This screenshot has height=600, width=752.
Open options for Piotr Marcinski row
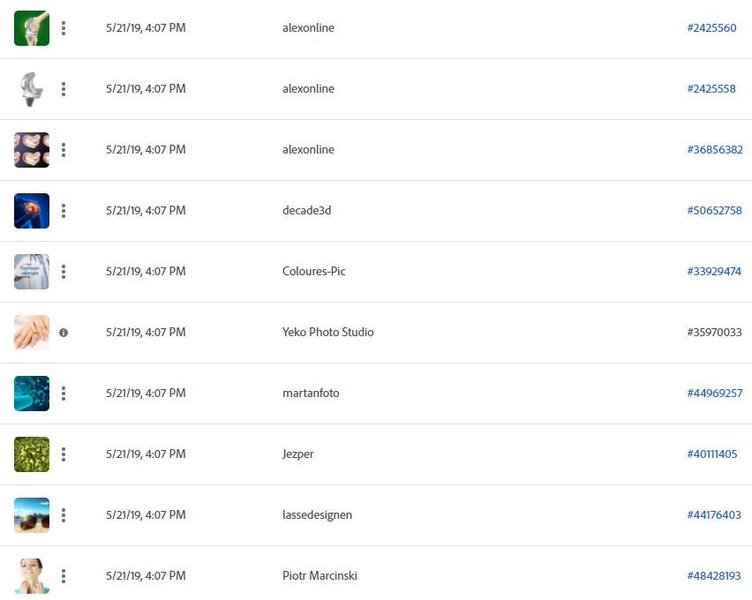pos(63,576)
